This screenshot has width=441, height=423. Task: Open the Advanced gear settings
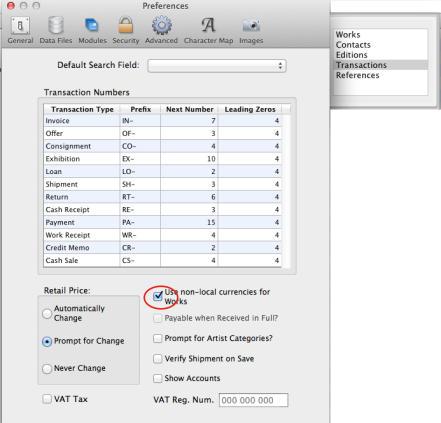[x=161, y=30]
